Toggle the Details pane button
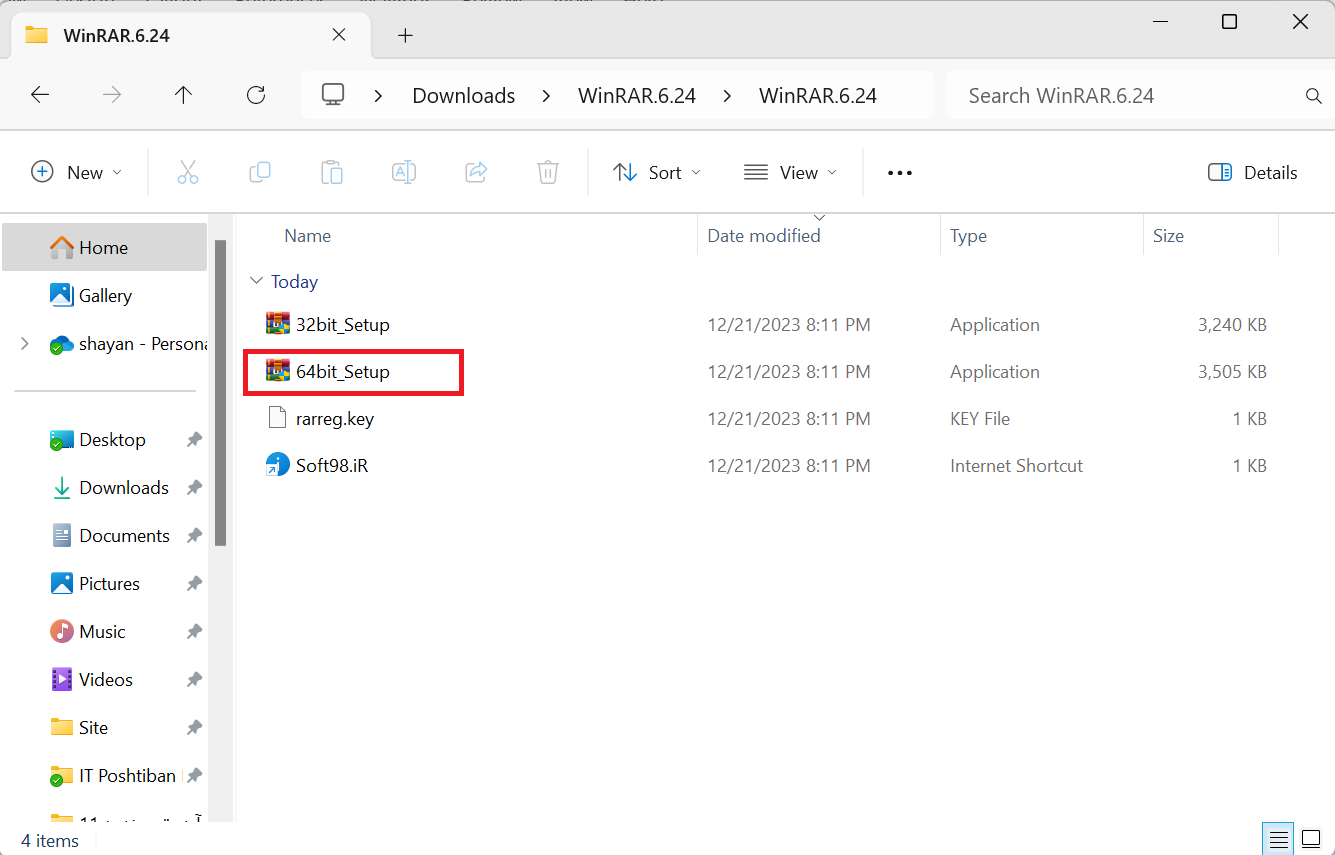 click(1252, 172)
